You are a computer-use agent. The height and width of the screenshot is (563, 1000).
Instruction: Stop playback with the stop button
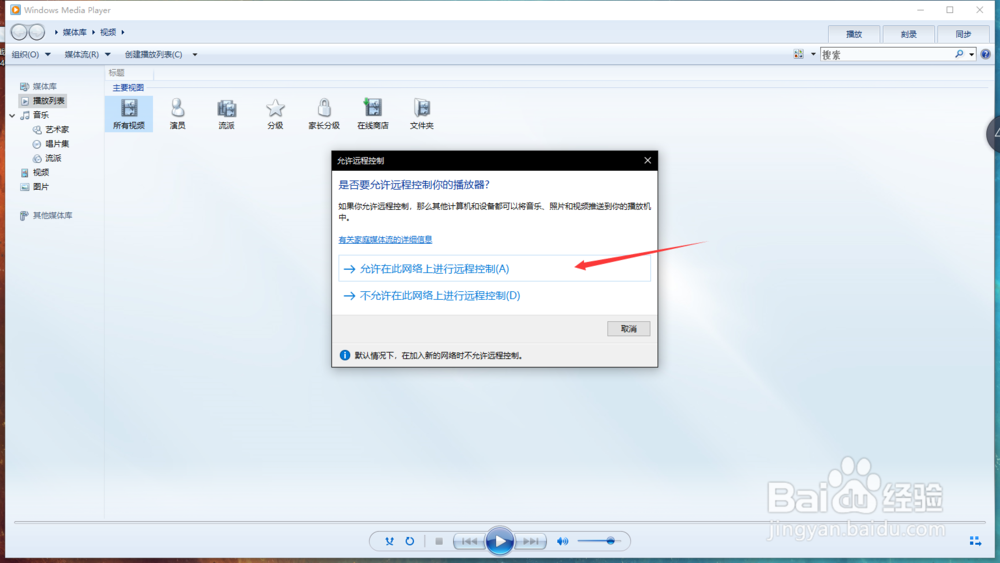click(439, 541)
